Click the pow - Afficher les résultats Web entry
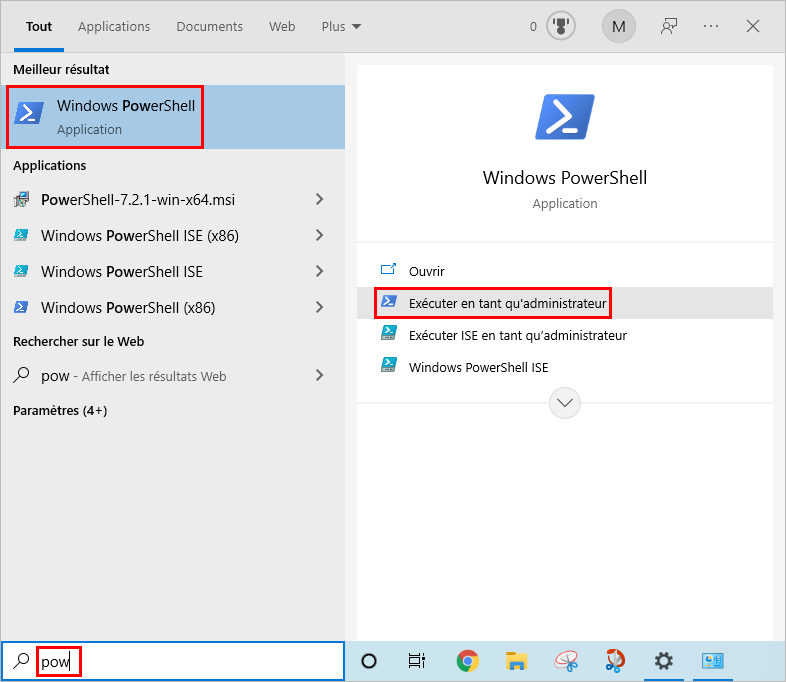 click(x=173, y=375)
